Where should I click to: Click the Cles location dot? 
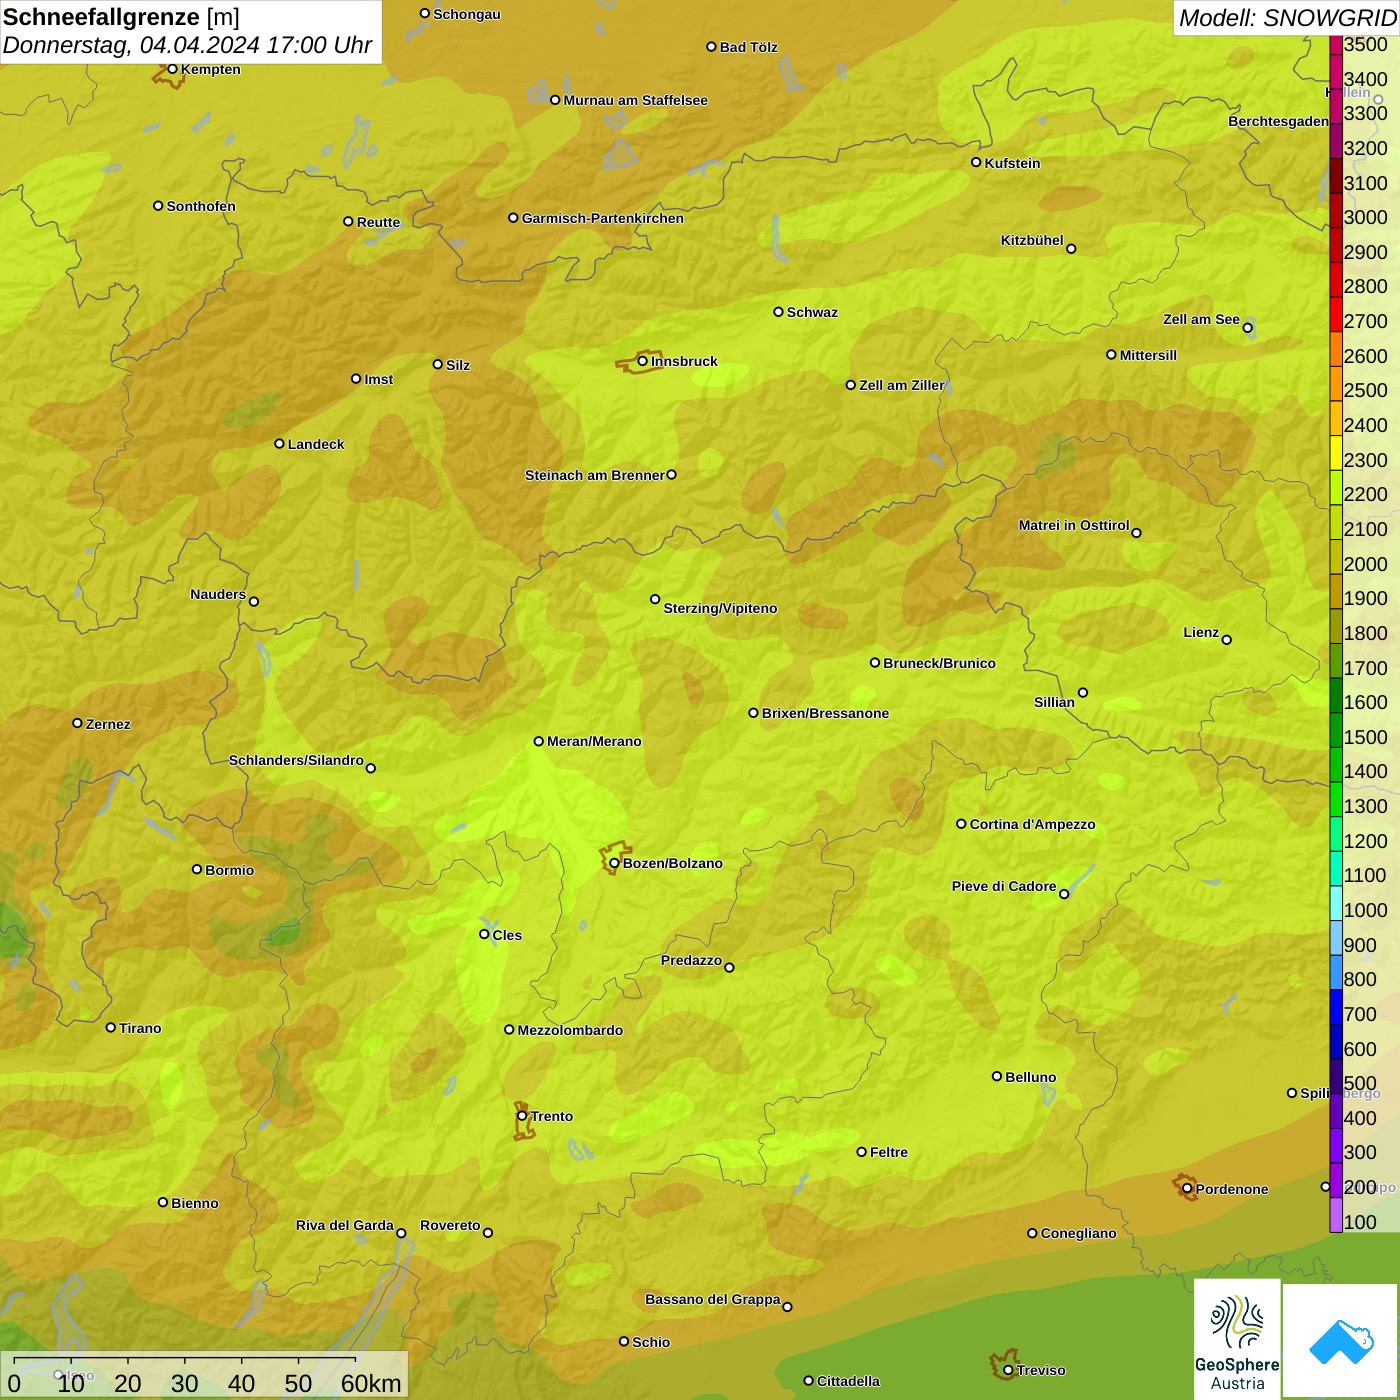pos(484,934)
